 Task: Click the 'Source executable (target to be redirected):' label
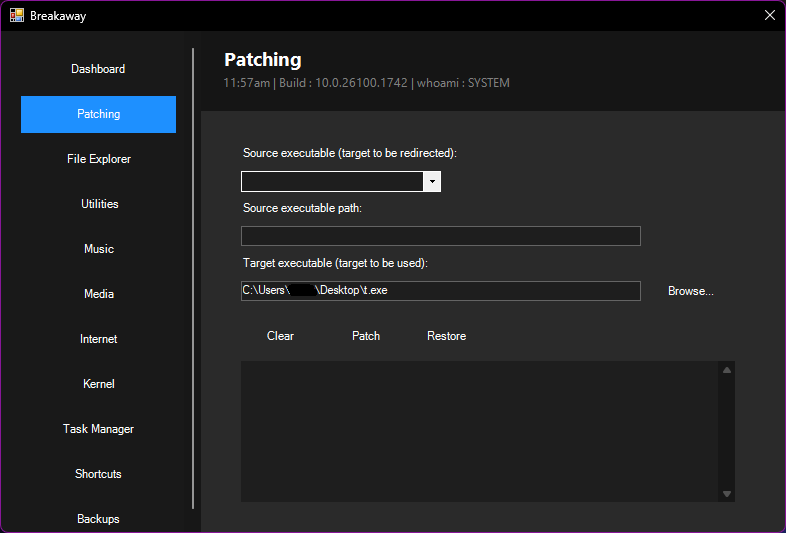pyautogui.click(x=350, y=153)
